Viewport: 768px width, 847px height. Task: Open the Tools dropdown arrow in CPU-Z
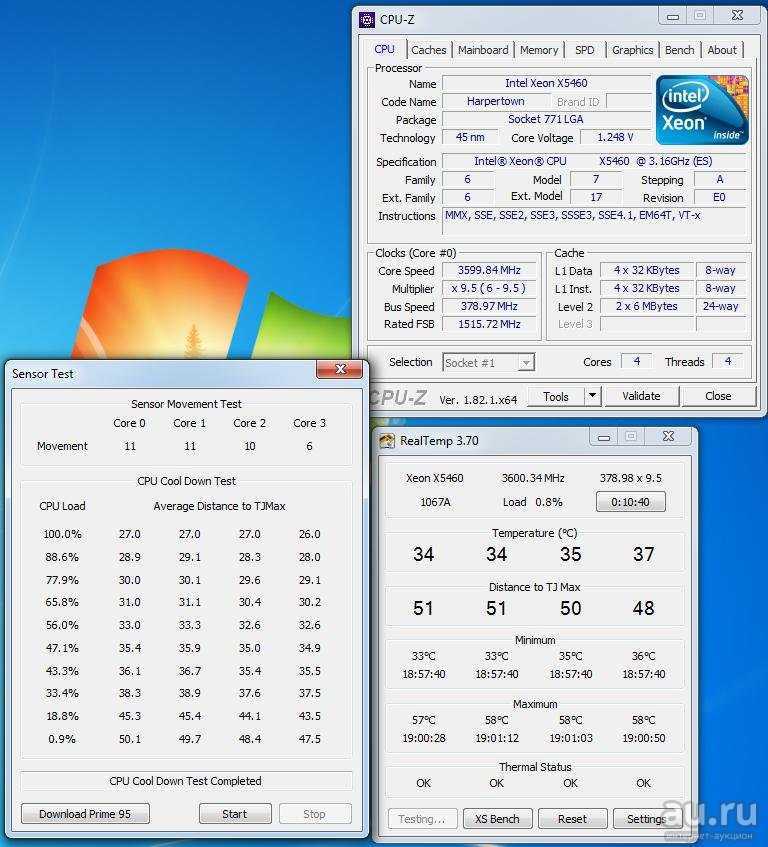(x=592, y=396)
